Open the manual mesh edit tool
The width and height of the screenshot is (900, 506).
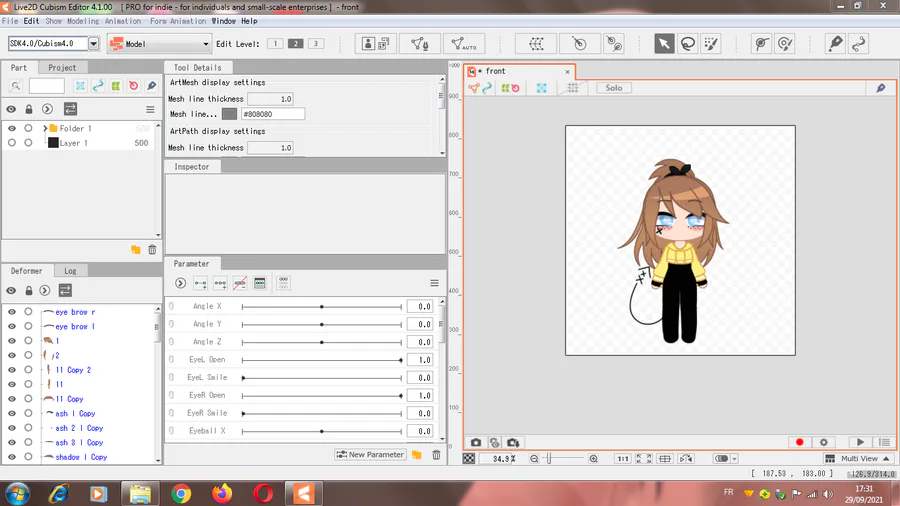click(420, 44)
